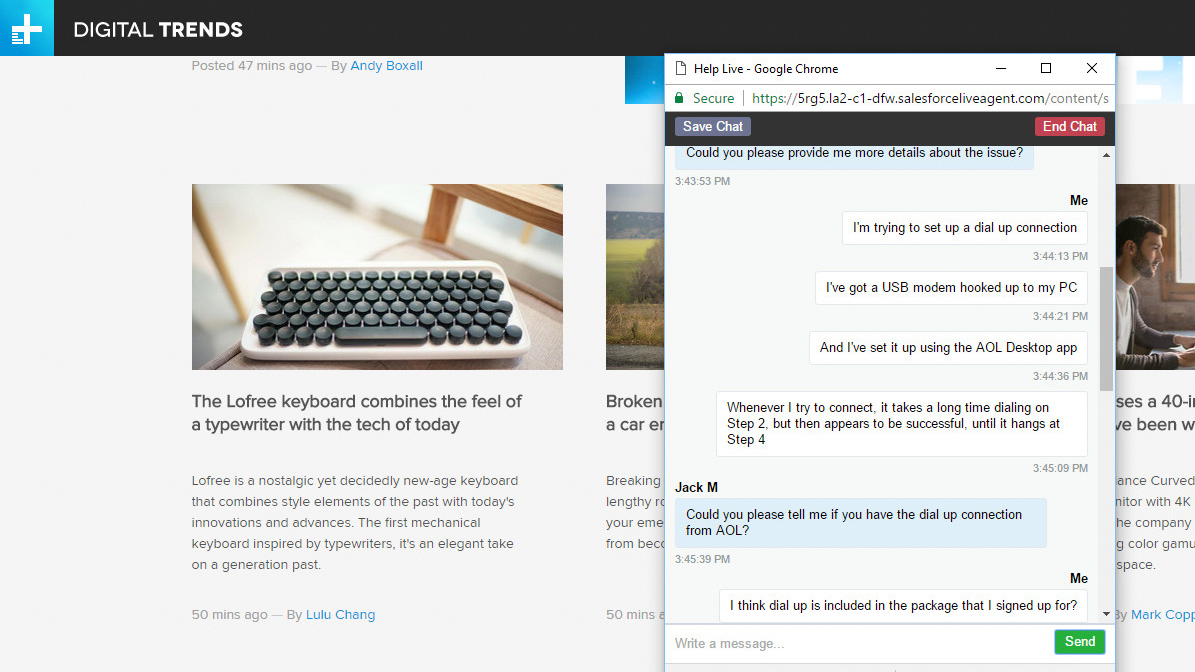
Task: Click the agent name 'Jack M'
Action: pyautogui.click(x=696, y=488)
